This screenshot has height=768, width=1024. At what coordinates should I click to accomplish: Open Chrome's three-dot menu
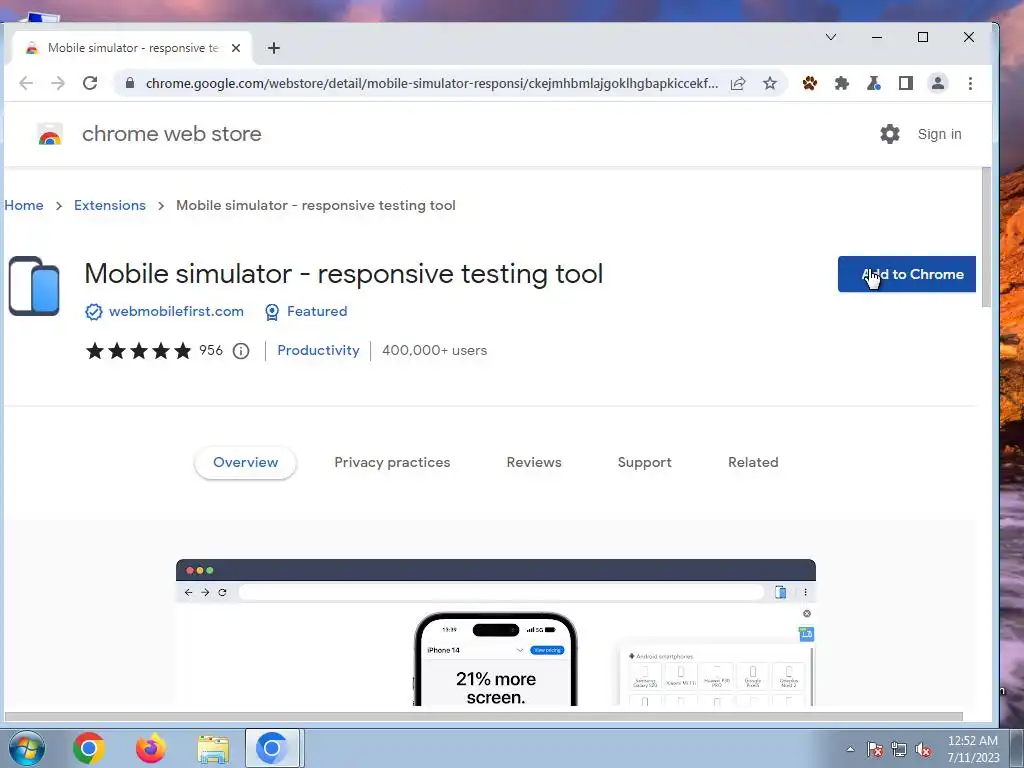[970, 83]
